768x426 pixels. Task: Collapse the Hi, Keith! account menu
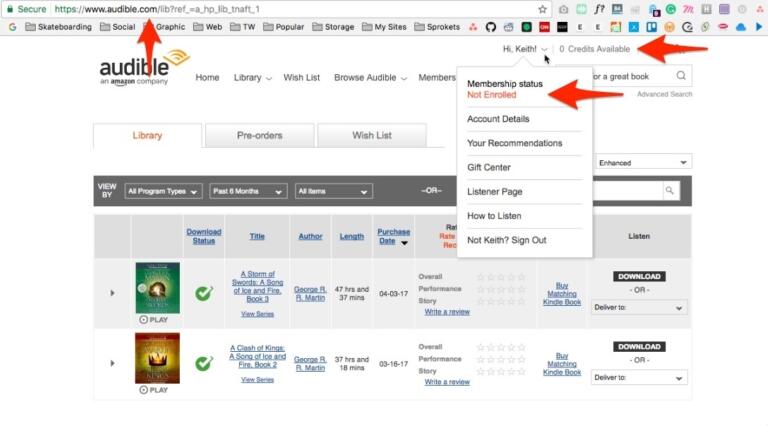click(x=525, y=49)
